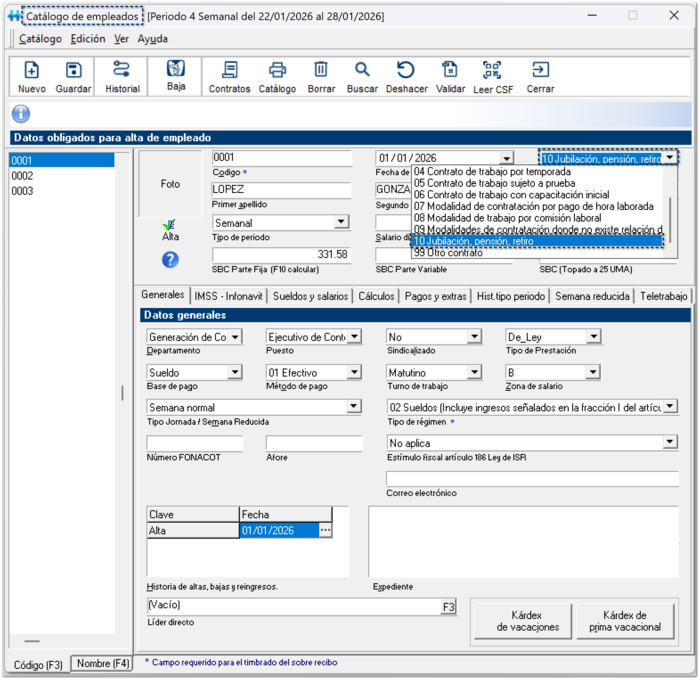Expand the Tipo de periodo dropdown
This screenshot has width=700, height=680.
(x=341, y=222)
